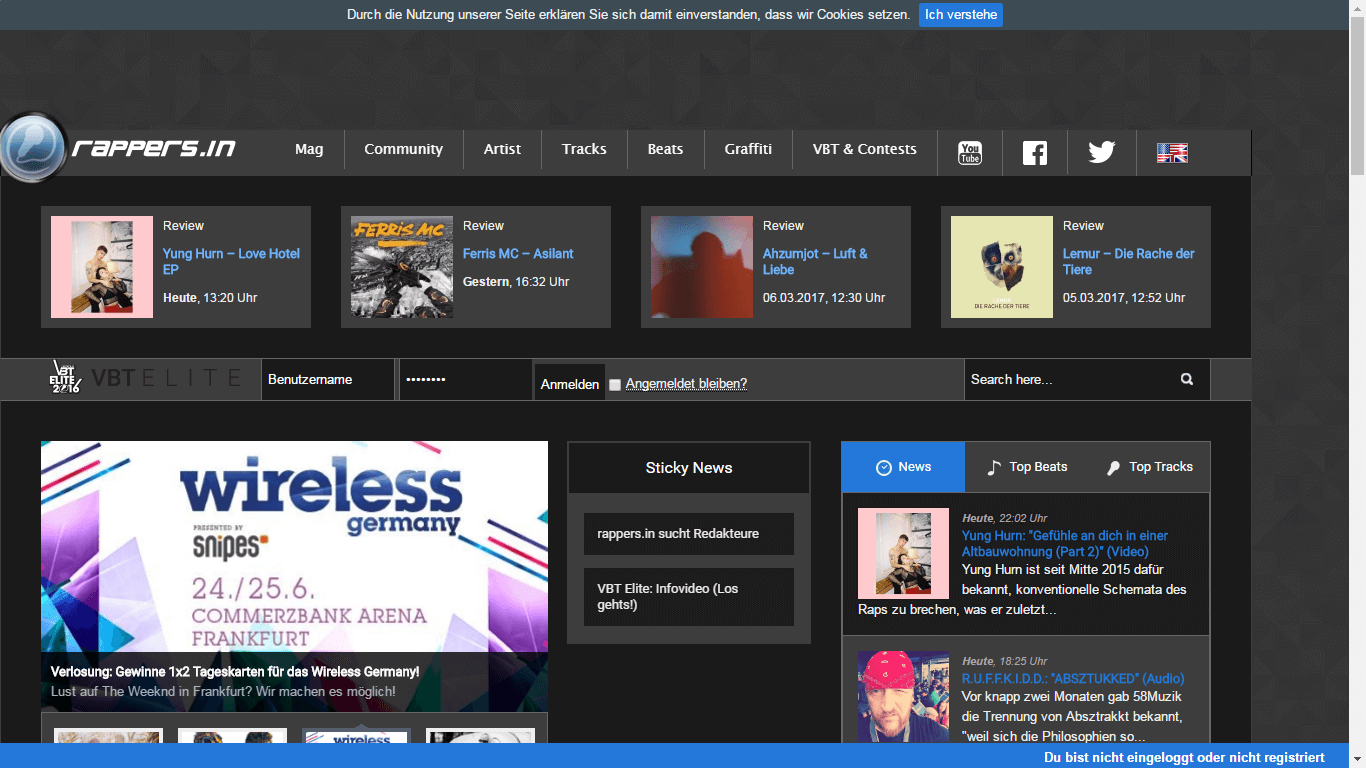Select the Wireless slider thumbnail below the banner
The image size is (1366, 768).
(356, 737)
